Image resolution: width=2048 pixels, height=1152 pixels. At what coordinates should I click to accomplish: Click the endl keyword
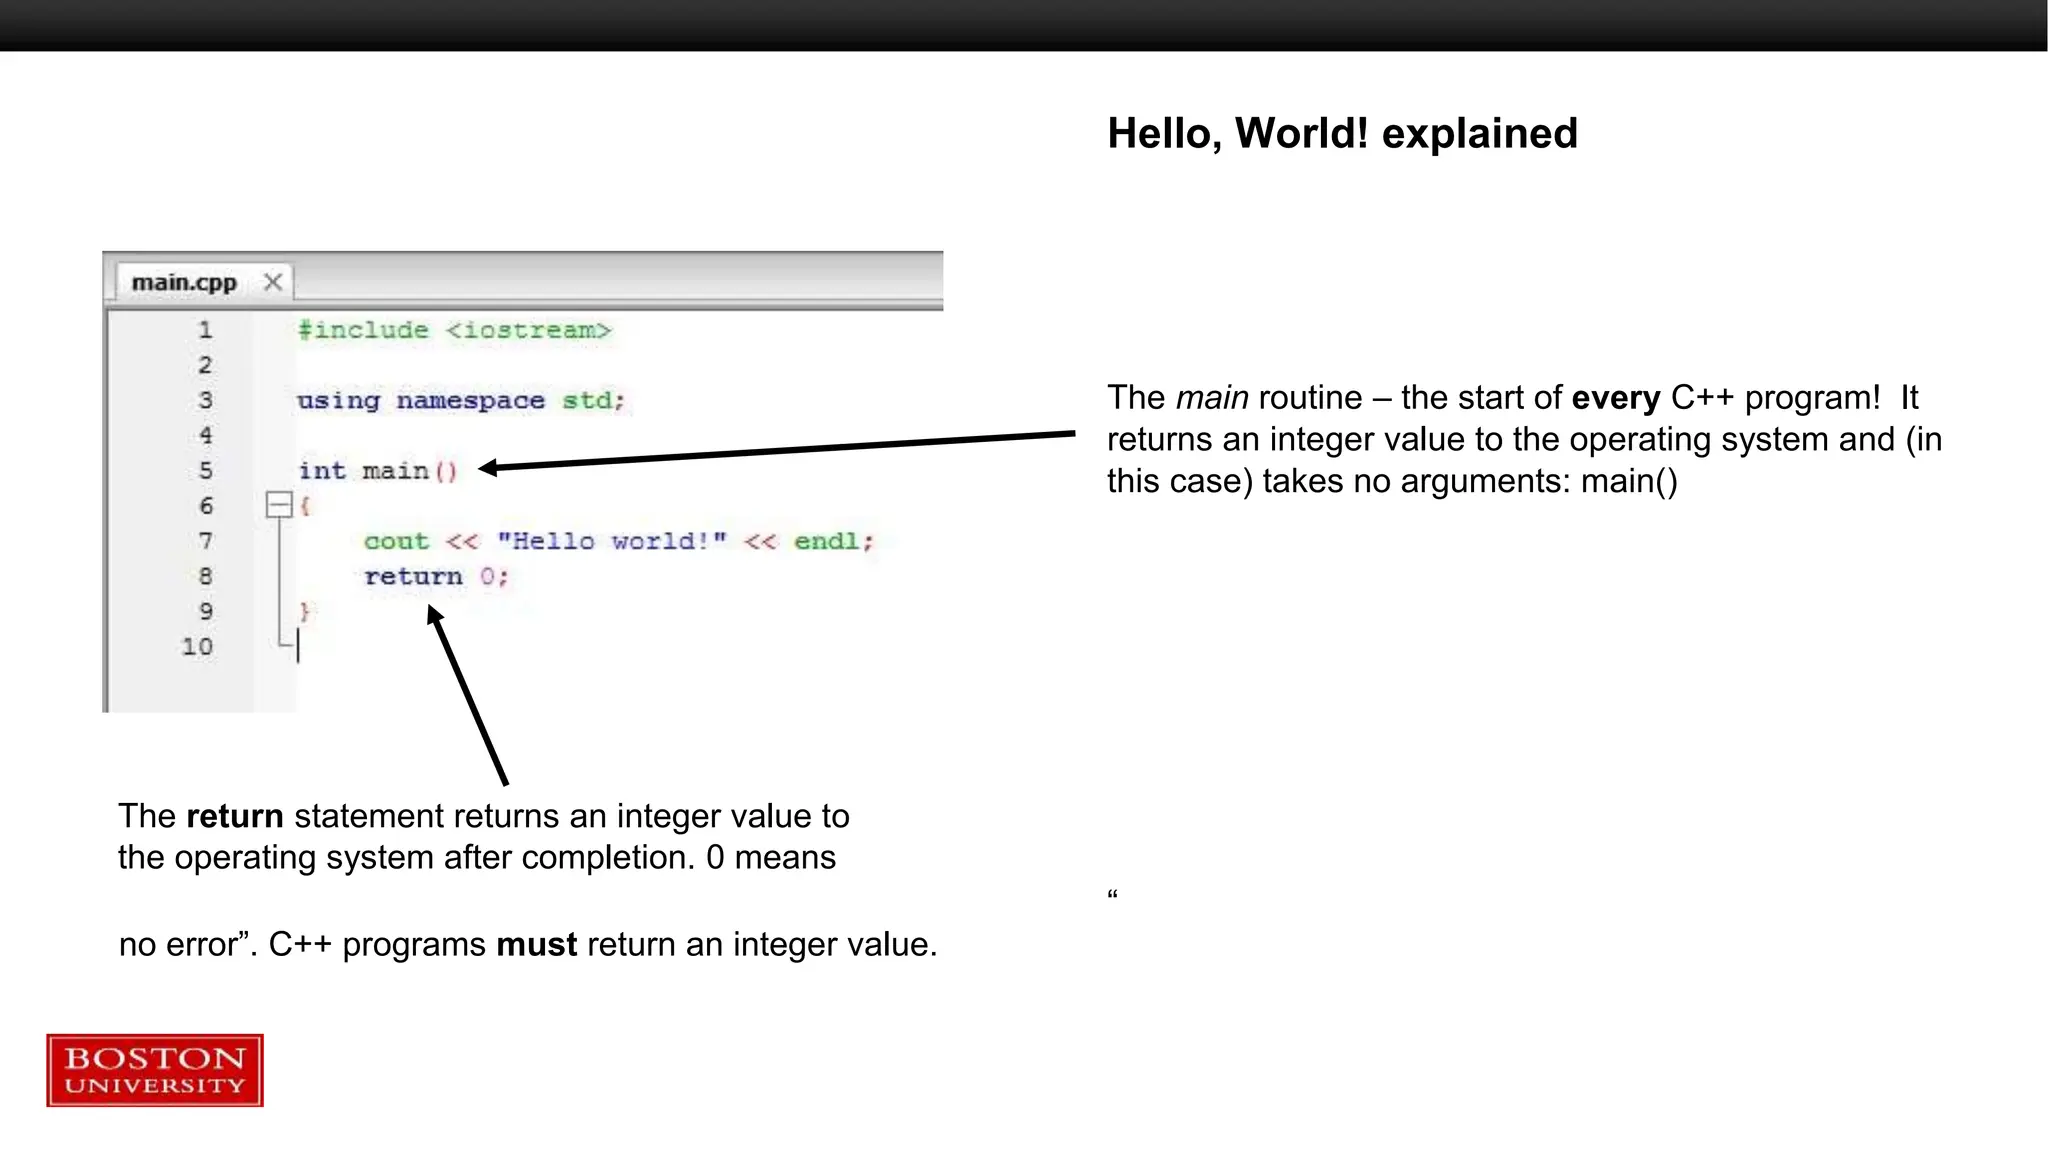[827, 541]
